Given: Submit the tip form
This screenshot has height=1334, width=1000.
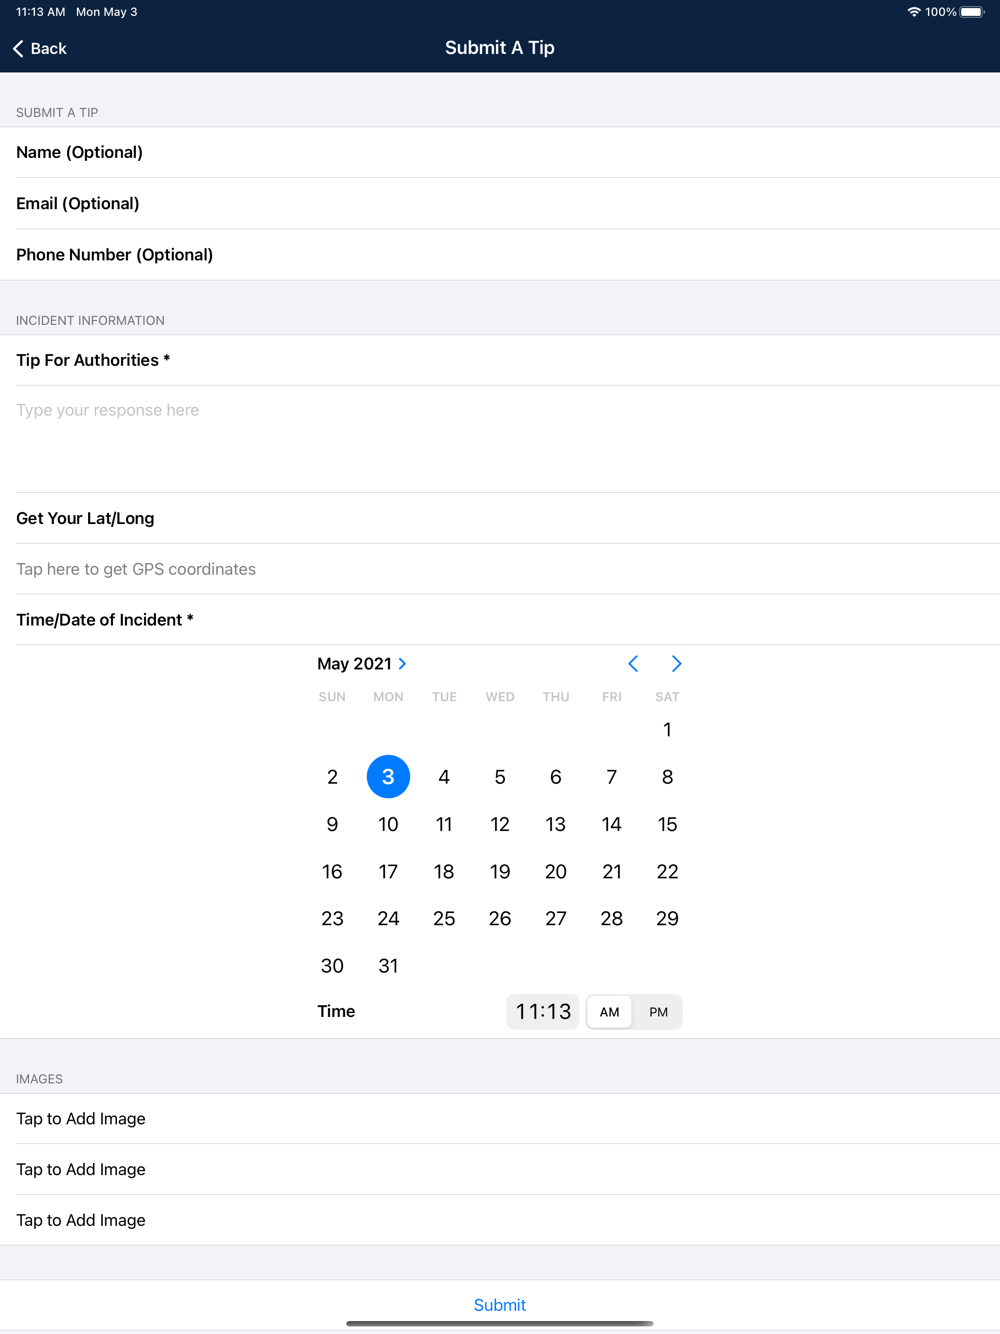Looking at the screenshot, I should click(x=500, y=1305).
